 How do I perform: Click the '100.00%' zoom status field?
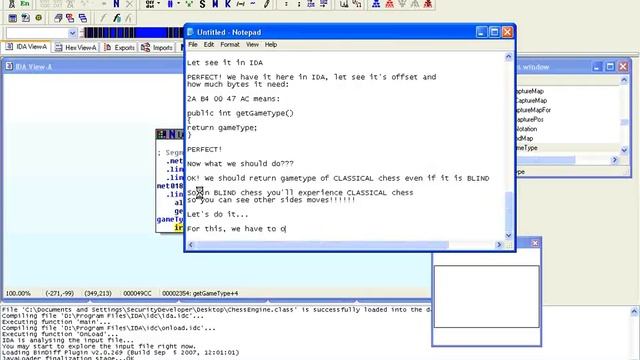[x=18, y=293]
